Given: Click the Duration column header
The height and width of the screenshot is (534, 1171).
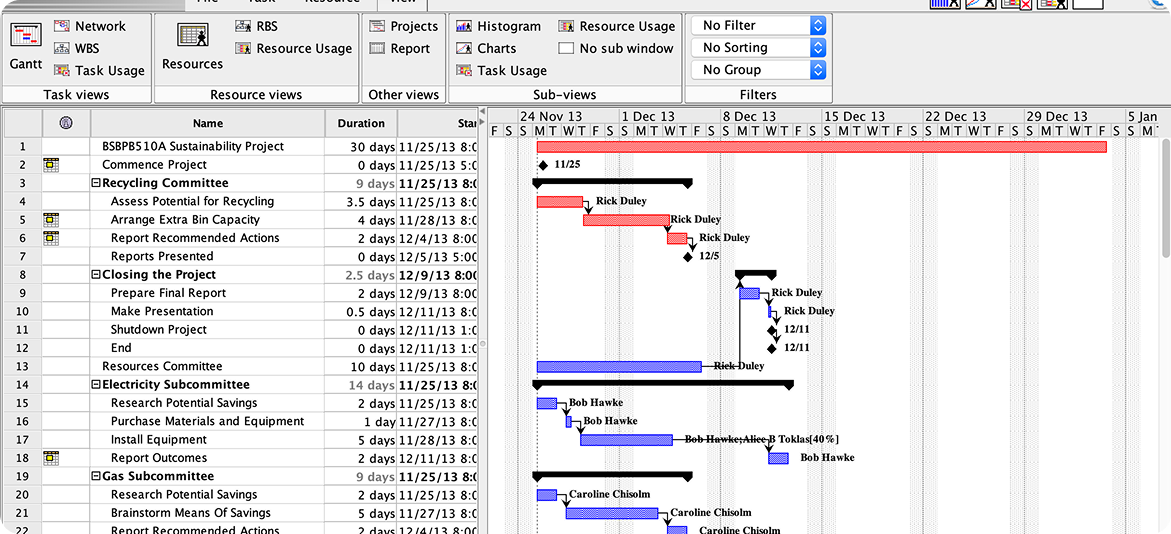Looking at the screenshot, I should (361, 124).
